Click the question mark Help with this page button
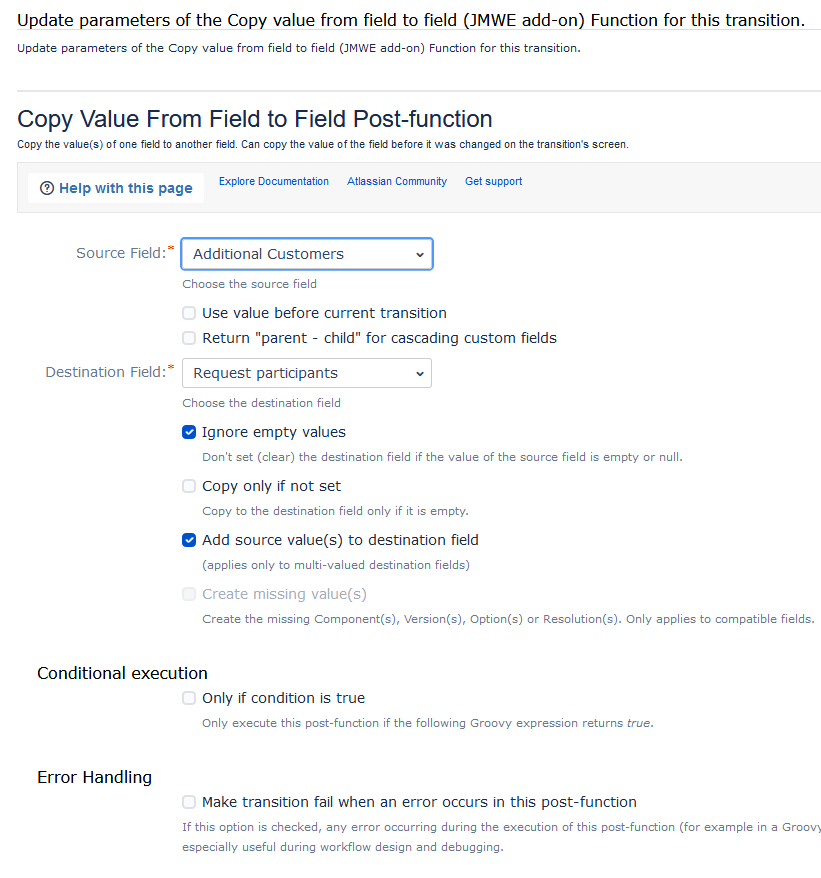Screen dimensions: 821x878 116,188
